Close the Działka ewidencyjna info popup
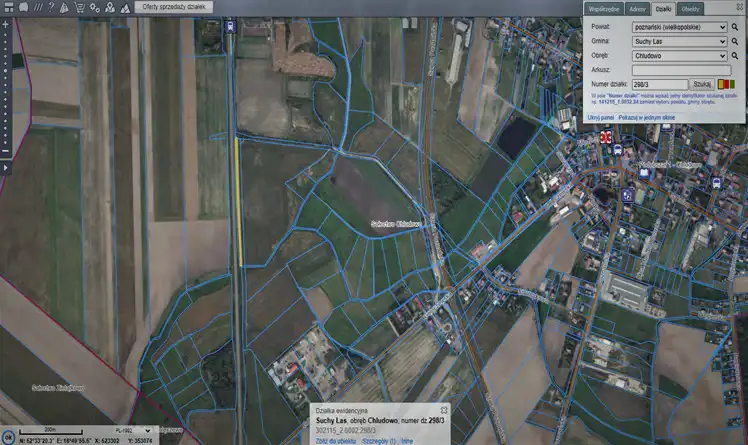This screenshot has height=445, width=748. [444, 411]
